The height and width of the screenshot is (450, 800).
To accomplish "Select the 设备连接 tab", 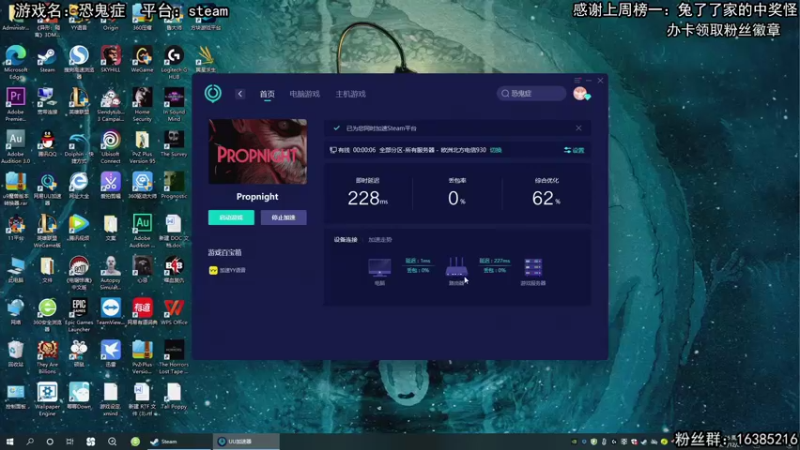I will pyautogui.click(x=345, y=239).
